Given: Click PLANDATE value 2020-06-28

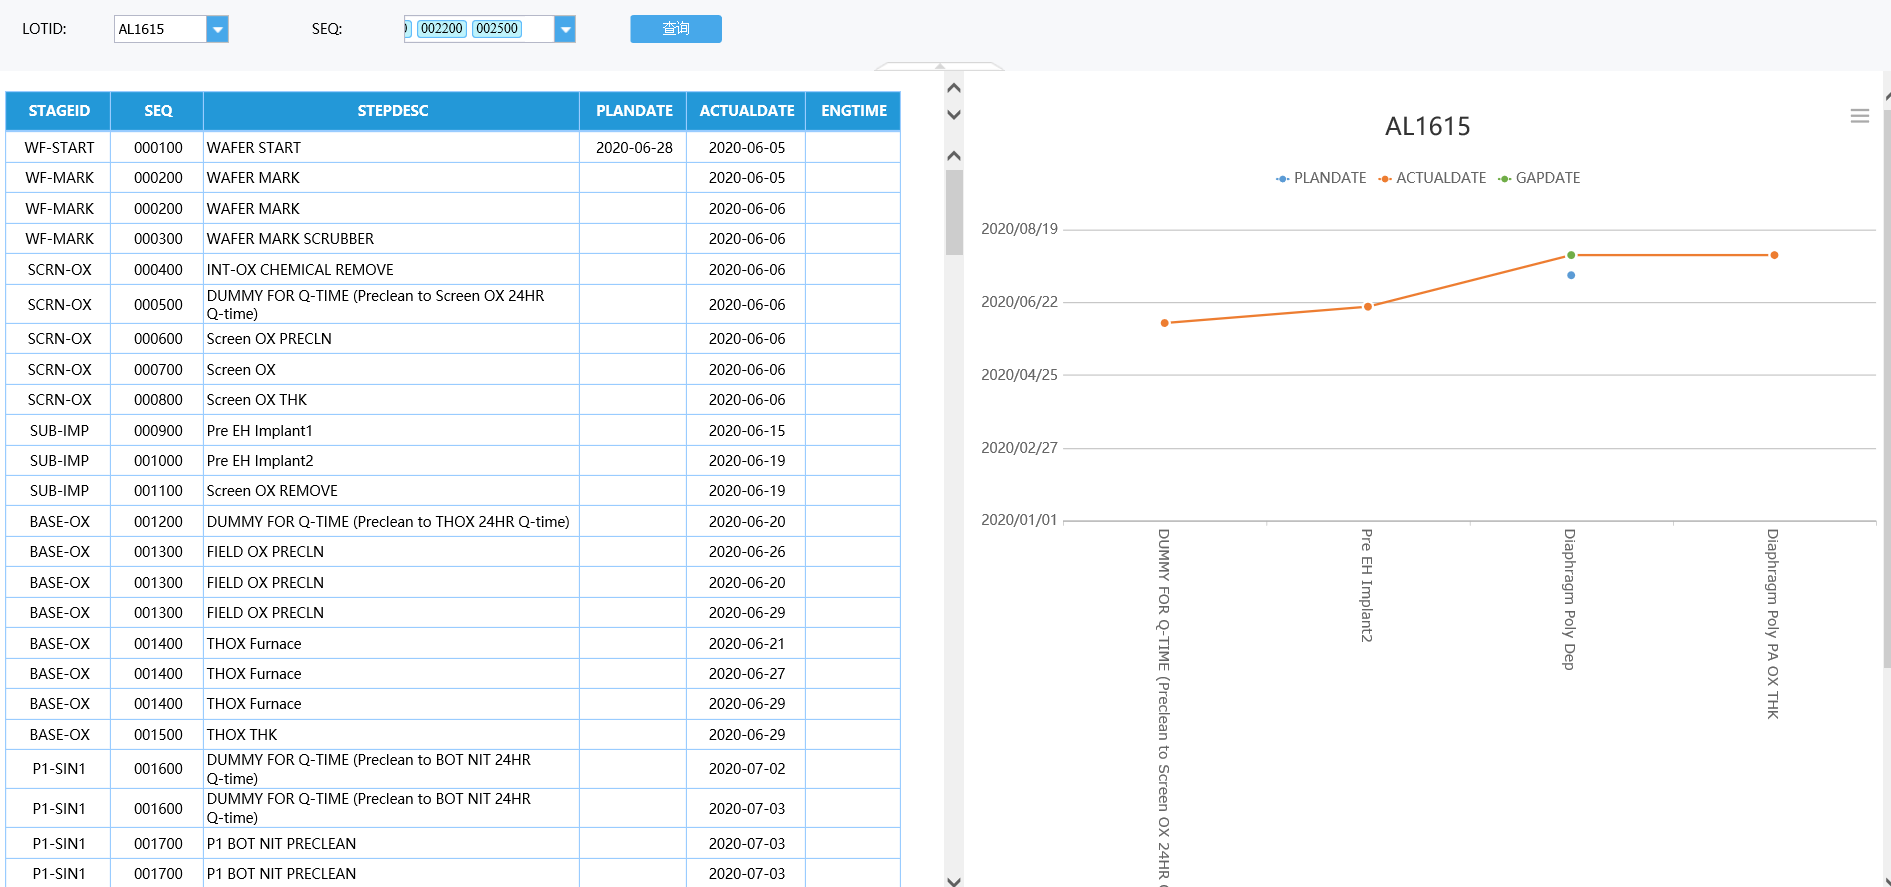Looking at the screenshot, I should 634,148.
